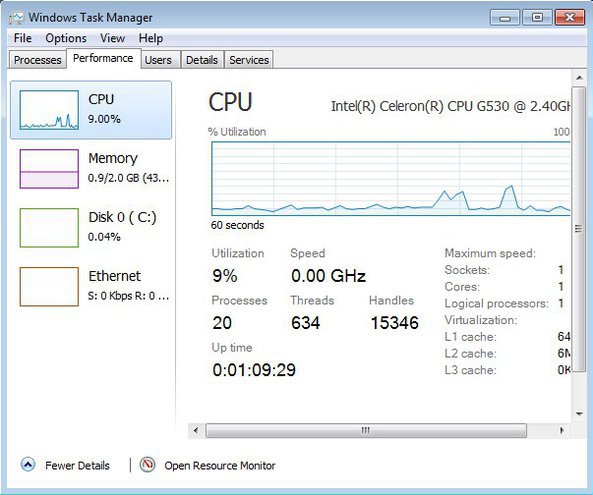Switch to the Services tab
Image resolution: width=593 pixels, height=495 pixels.
point(249,60)
